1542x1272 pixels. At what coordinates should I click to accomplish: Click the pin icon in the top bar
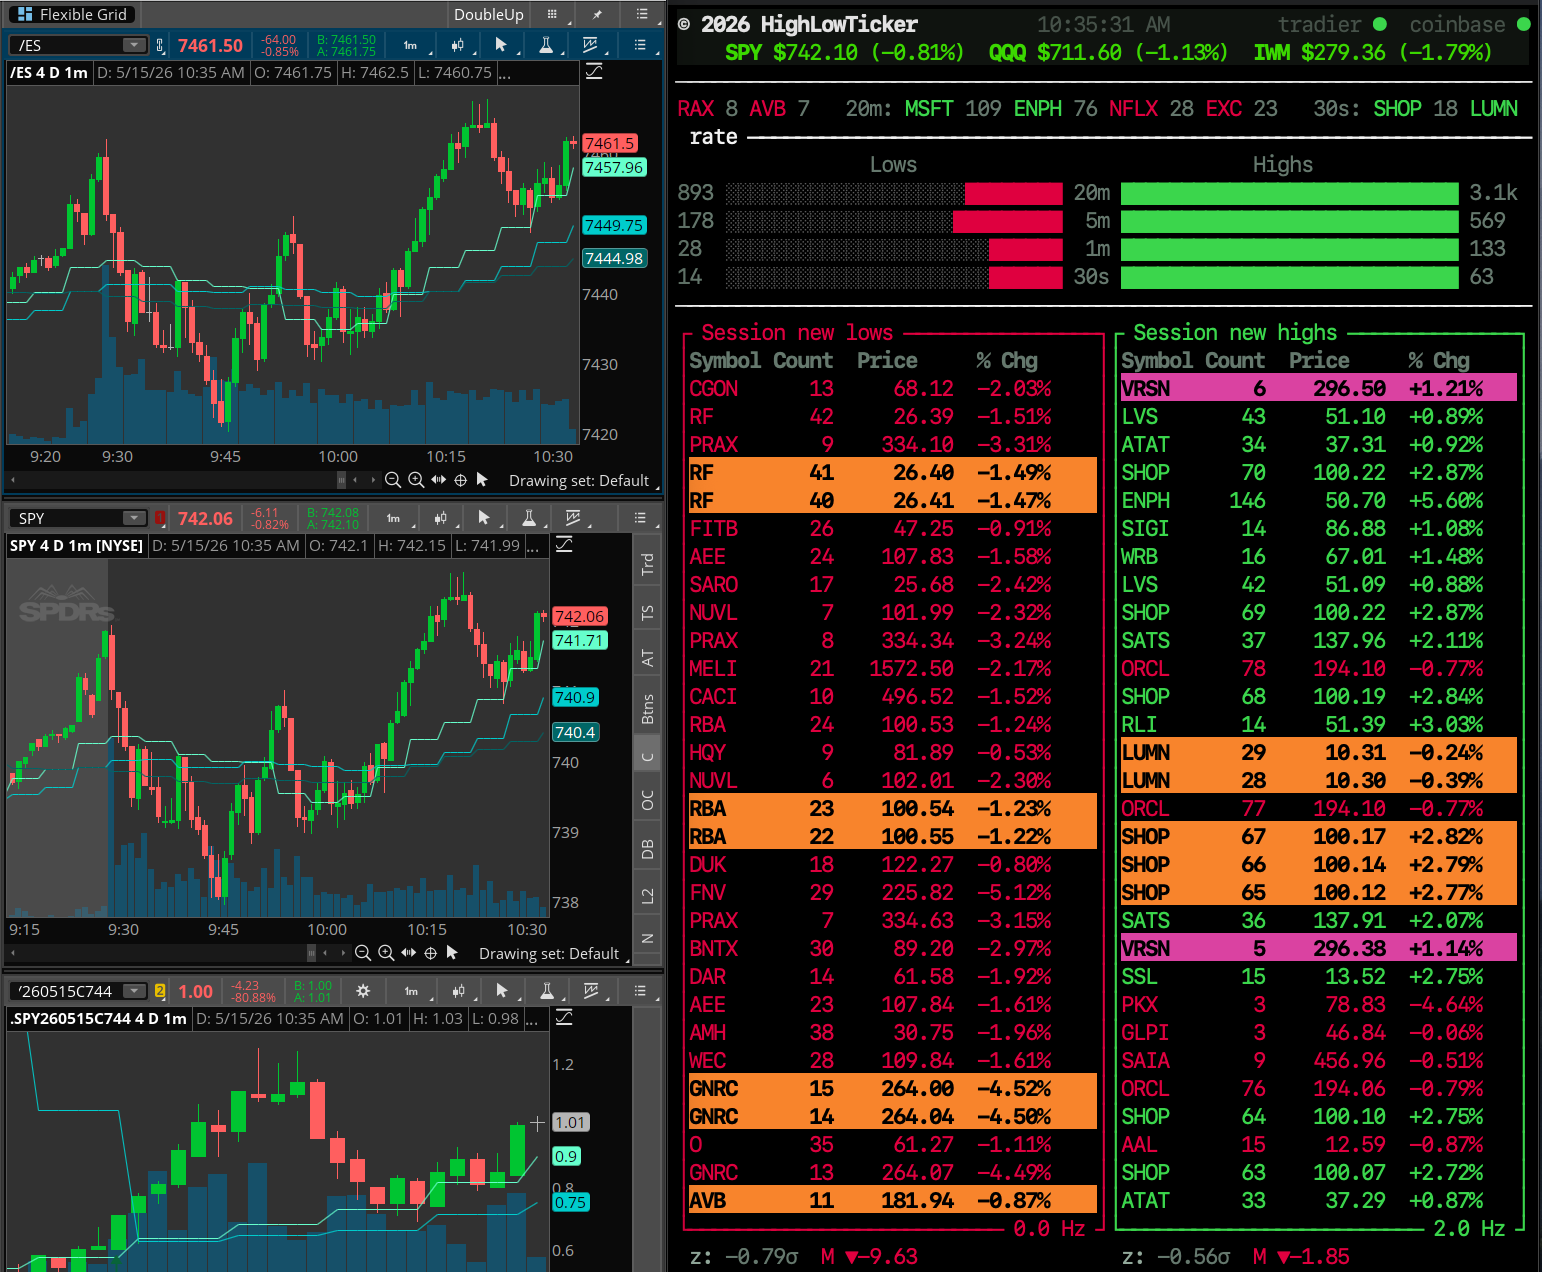click(597, 14)
